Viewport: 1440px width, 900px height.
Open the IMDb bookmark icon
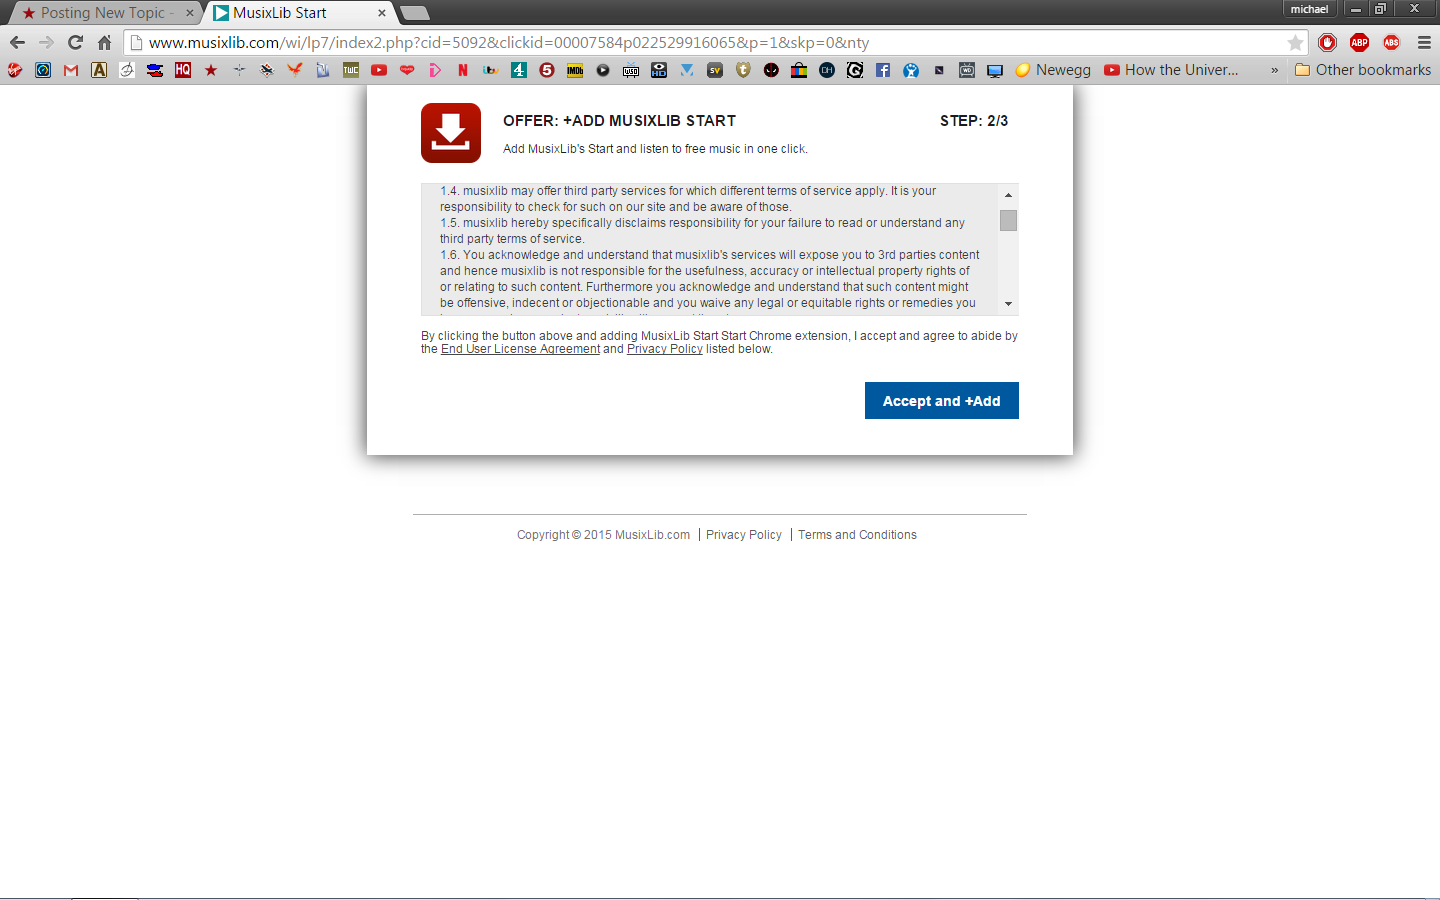click(575, 70)
